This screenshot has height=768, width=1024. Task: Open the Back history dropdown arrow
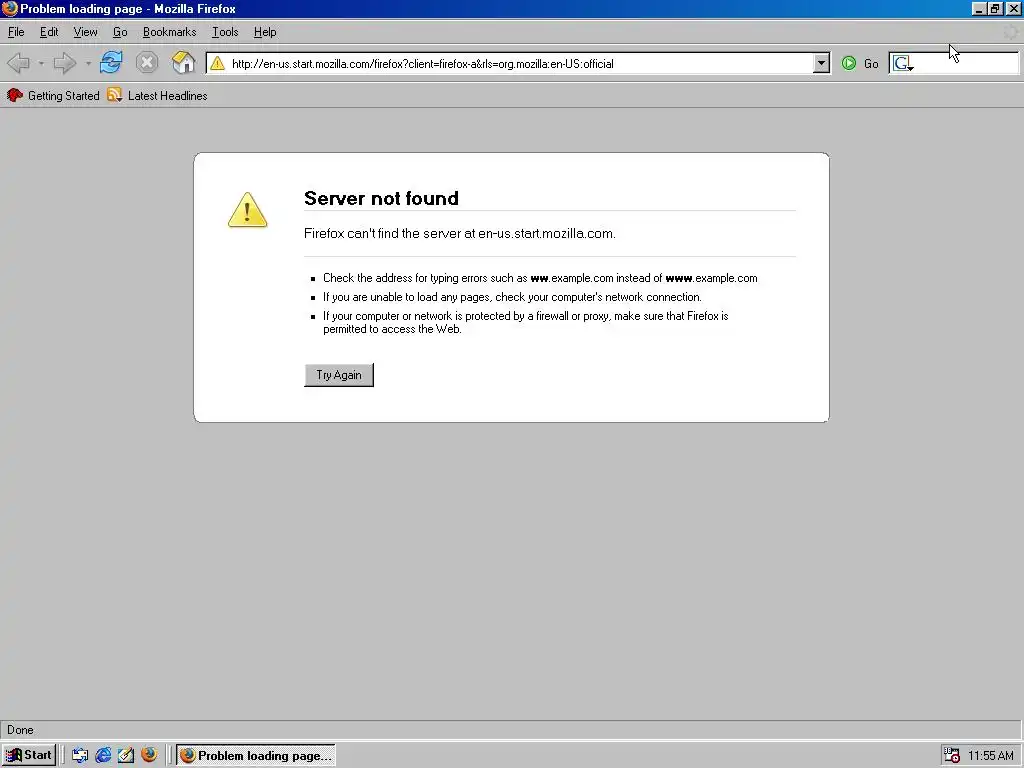pyautogui.click(x=40, y=63)
